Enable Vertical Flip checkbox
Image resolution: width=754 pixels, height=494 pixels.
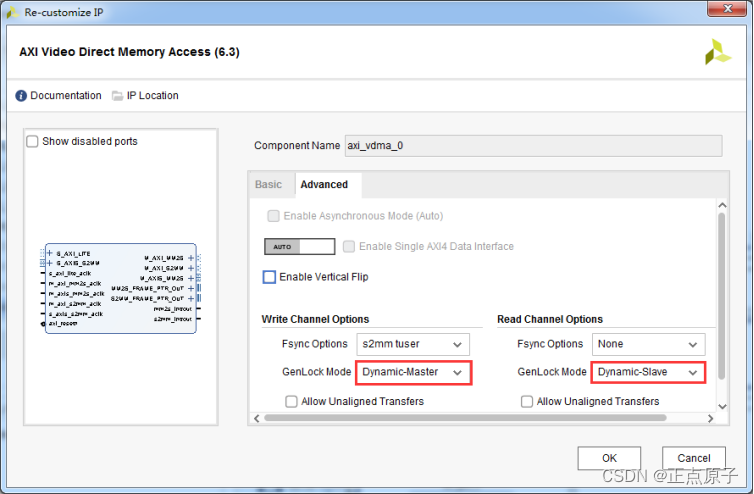(x=269, y=277)
